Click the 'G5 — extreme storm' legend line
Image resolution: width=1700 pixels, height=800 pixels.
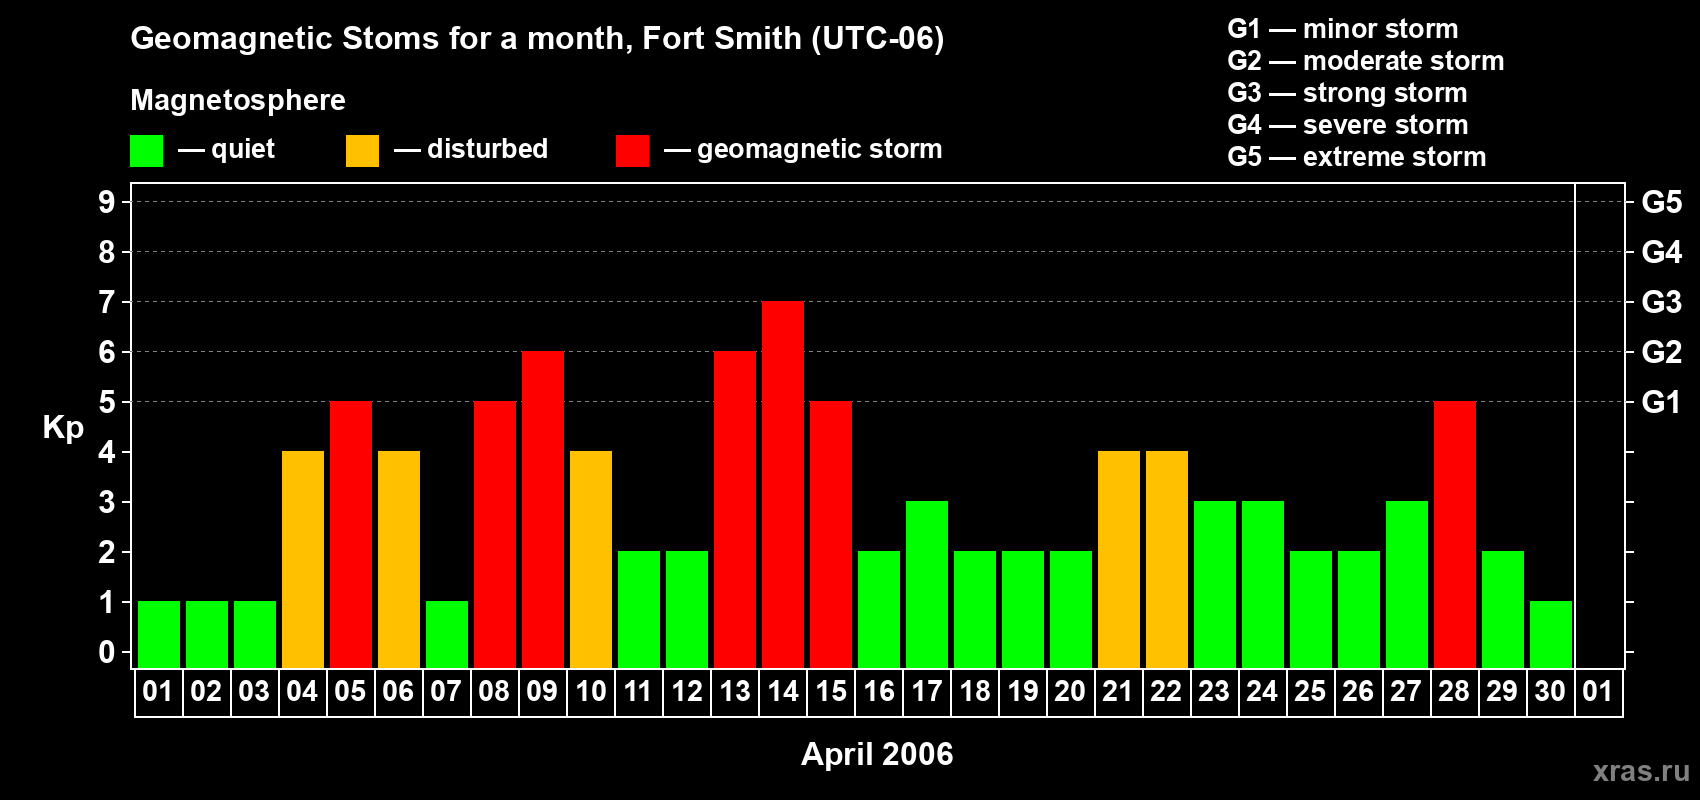[x=1357, y=157]
